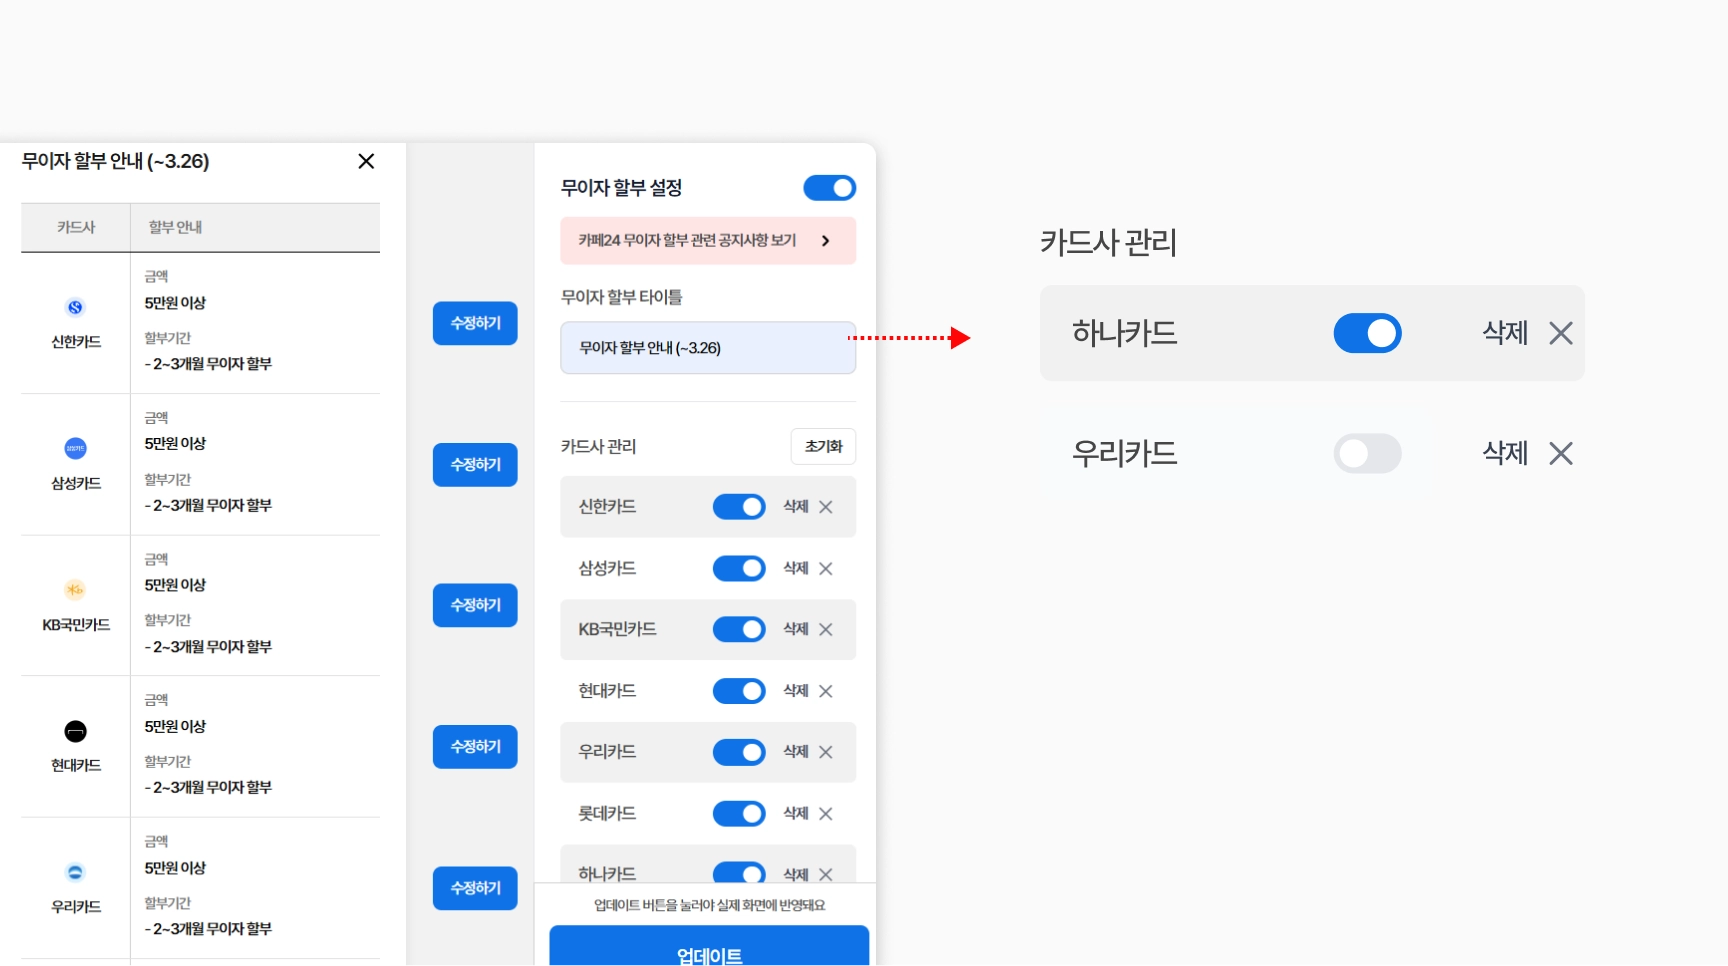
Task: Click 삭제 label for KB국민카드
Action: [796, 630]
